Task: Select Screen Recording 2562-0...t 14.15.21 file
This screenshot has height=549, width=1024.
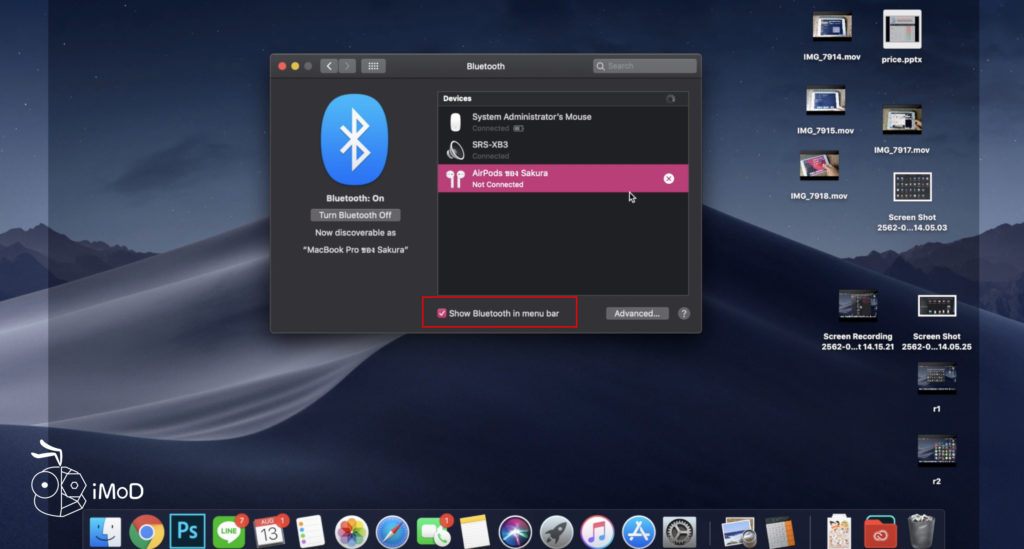Action: 857,321
